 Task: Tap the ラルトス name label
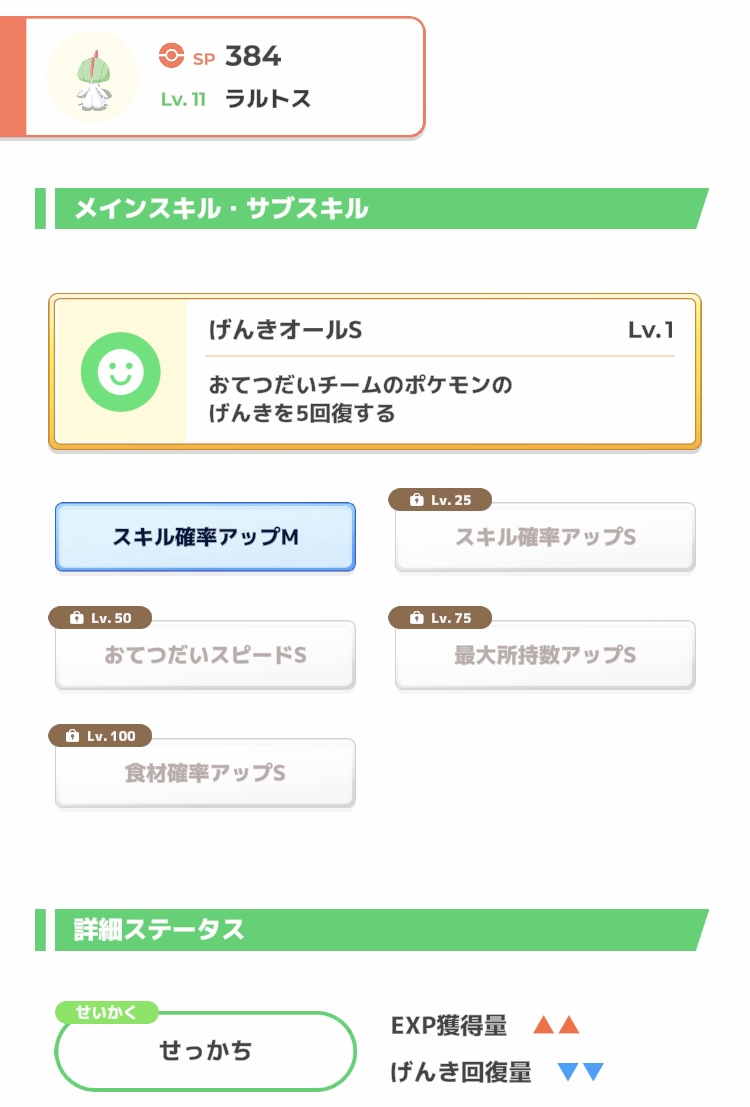click(x=268, y=99)
